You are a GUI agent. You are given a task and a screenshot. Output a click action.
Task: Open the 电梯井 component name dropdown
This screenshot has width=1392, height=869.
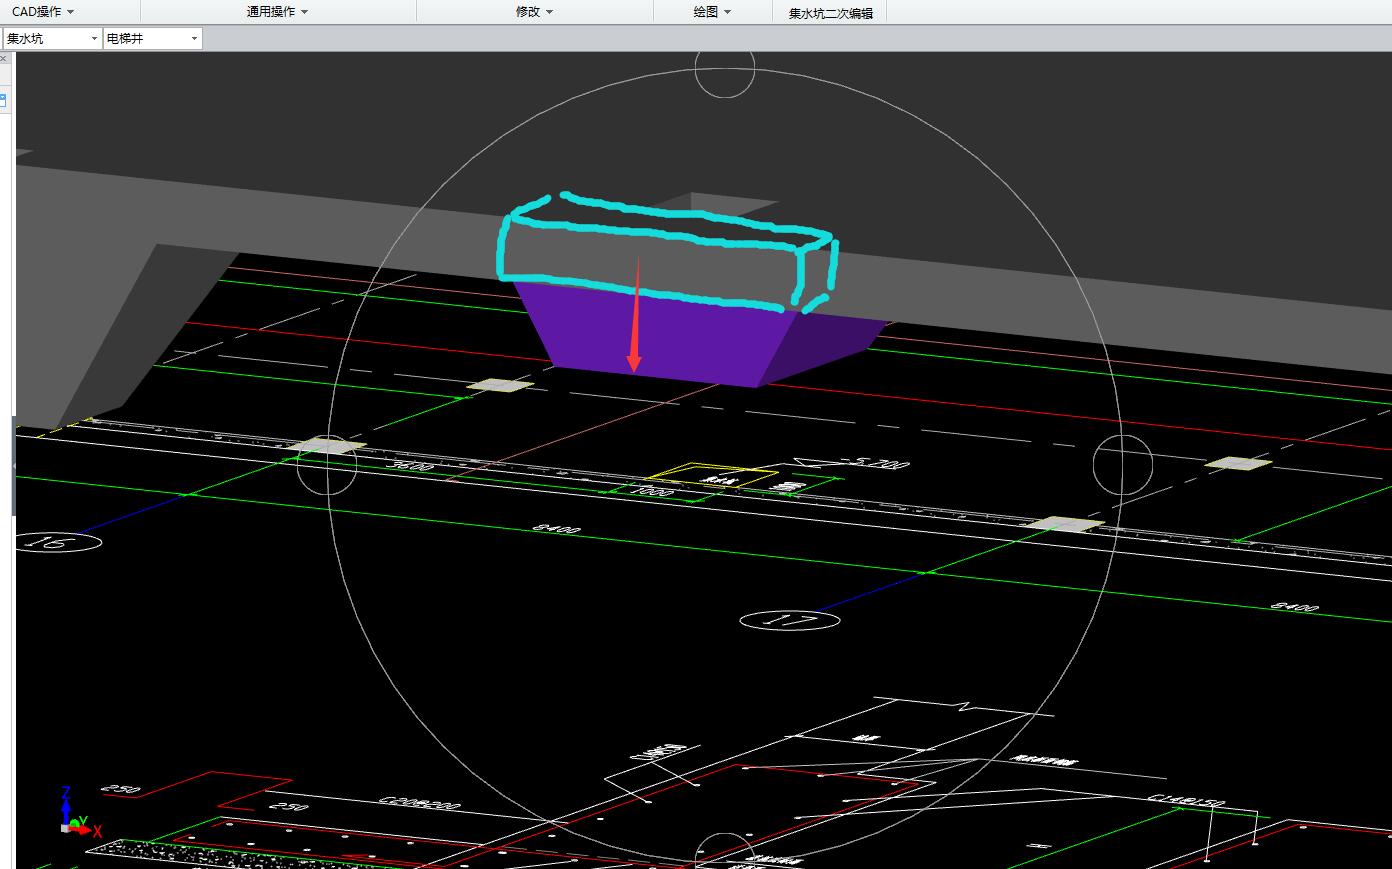(x=153, y=38)
